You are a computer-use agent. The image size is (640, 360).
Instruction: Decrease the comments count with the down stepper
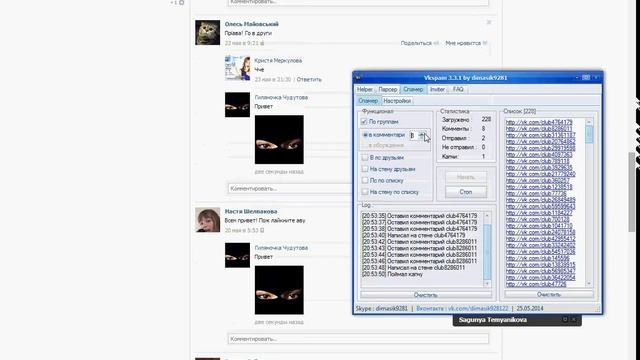pyautogui.click(x=422, y=138)
